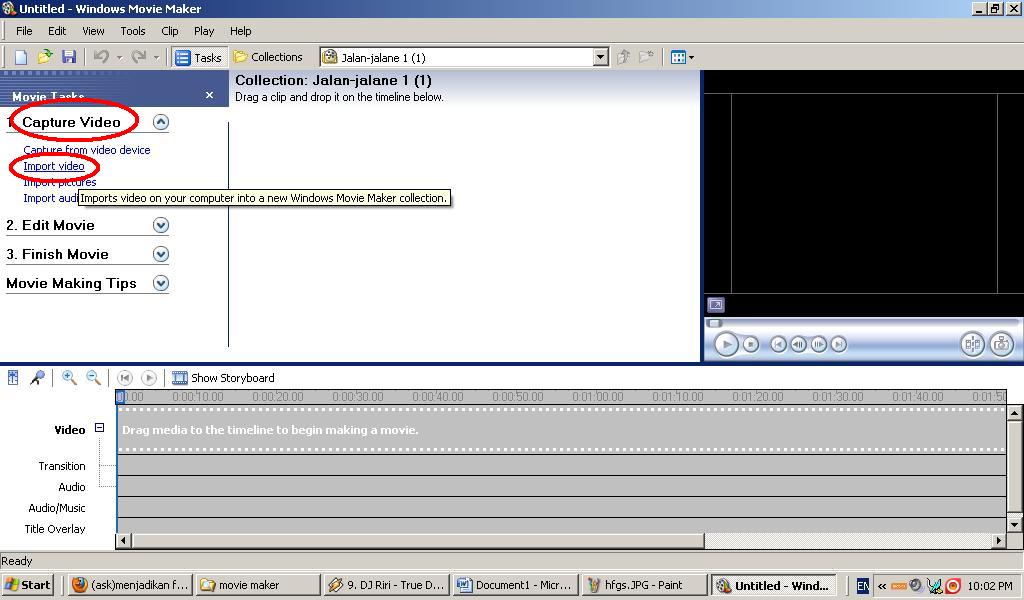Image resolution: width=1024 pixels, height=600 pixels.
Task: Click the Import pictures link
Action: [x=59, y=182]
